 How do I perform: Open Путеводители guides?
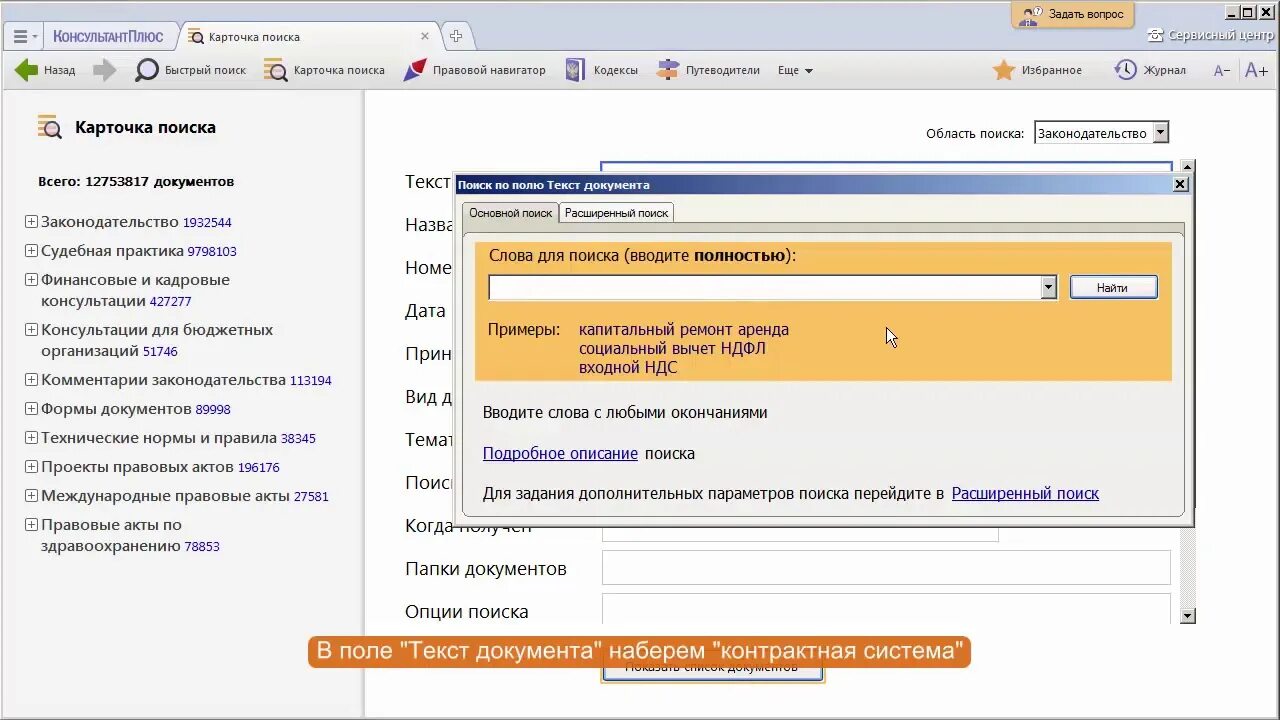click(708, 70)
